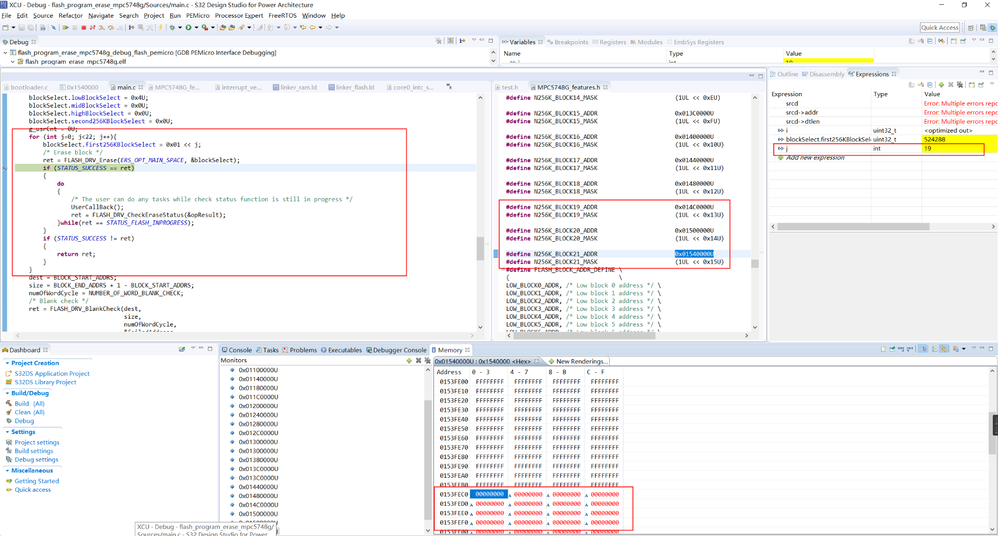
Task: Click the red Terminate debug icon
Action: click(x=83, y=27)
